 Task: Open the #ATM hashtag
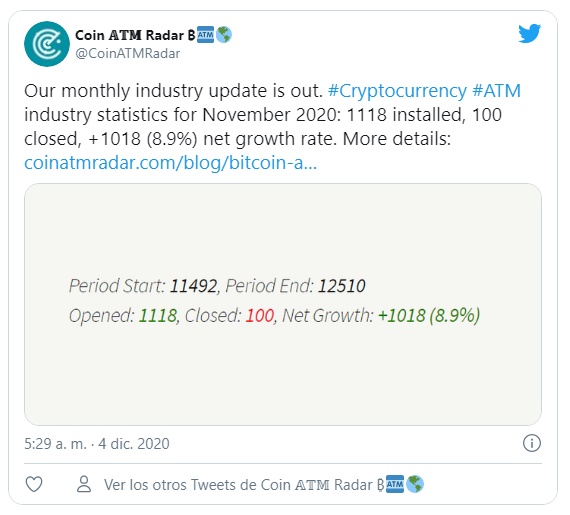click(496, 91)
